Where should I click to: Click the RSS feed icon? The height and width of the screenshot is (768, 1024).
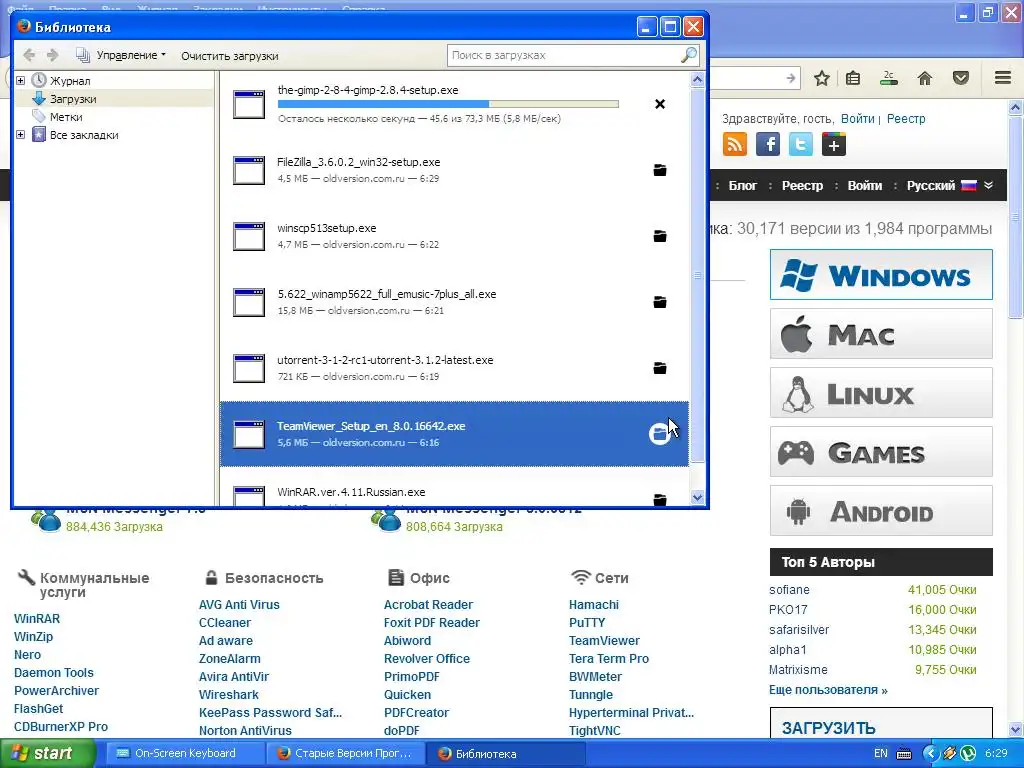[735, 144]
